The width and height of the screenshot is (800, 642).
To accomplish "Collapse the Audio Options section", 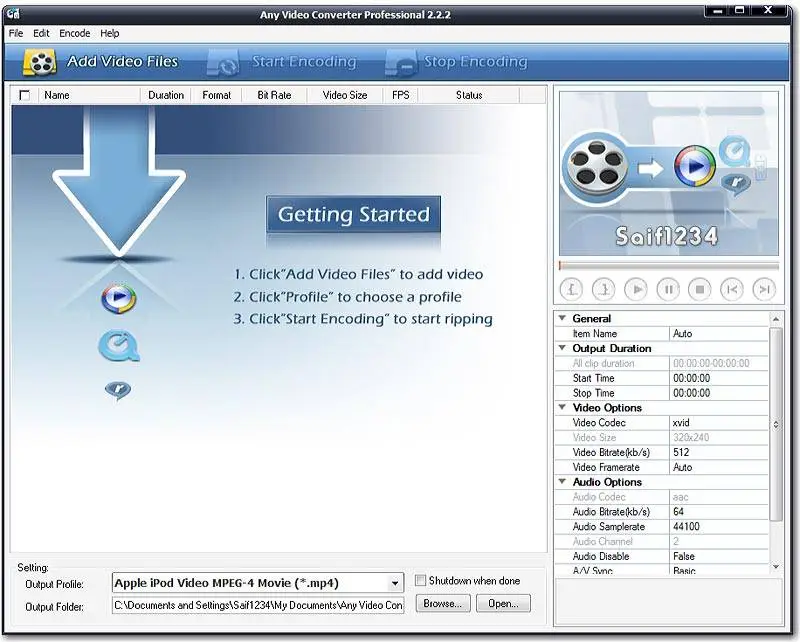I will point(562,481).
